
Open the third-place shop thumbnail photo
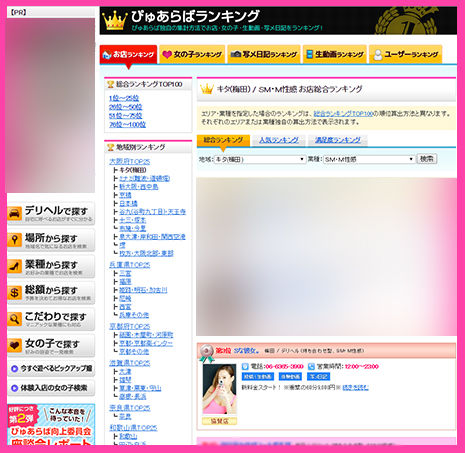pyautogui.click(x=219, y=389)
